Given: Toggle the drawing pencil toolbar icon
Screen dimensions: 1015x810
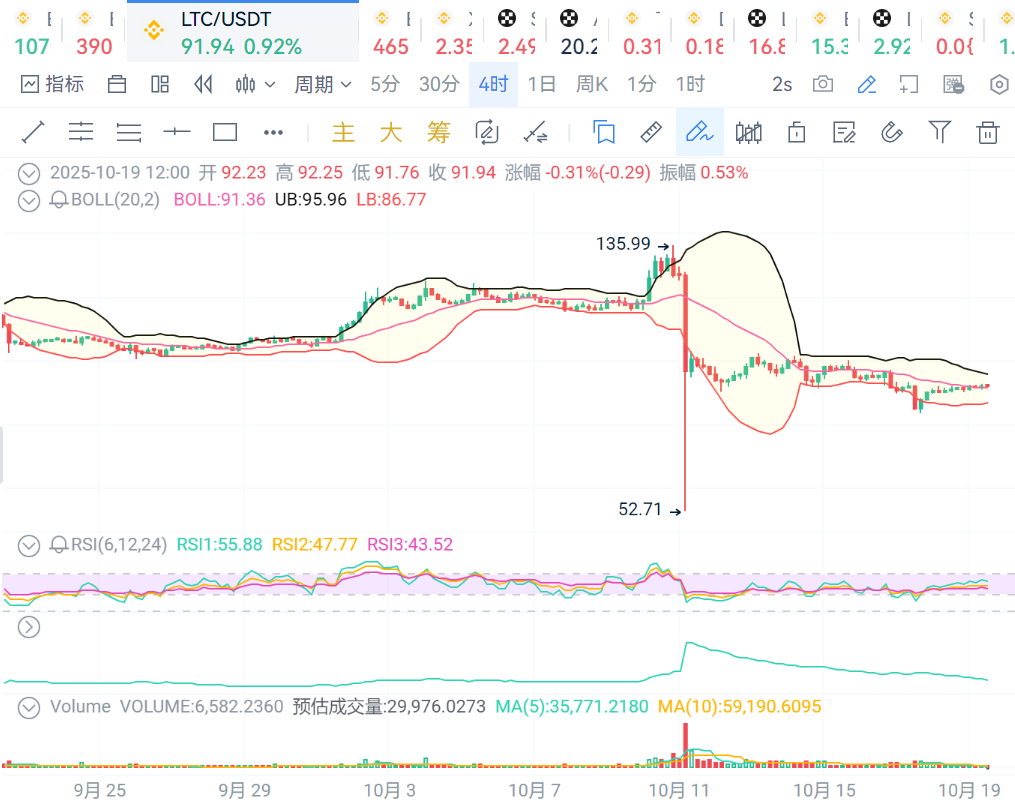Looking at the screenshot, I should (866, 84).
